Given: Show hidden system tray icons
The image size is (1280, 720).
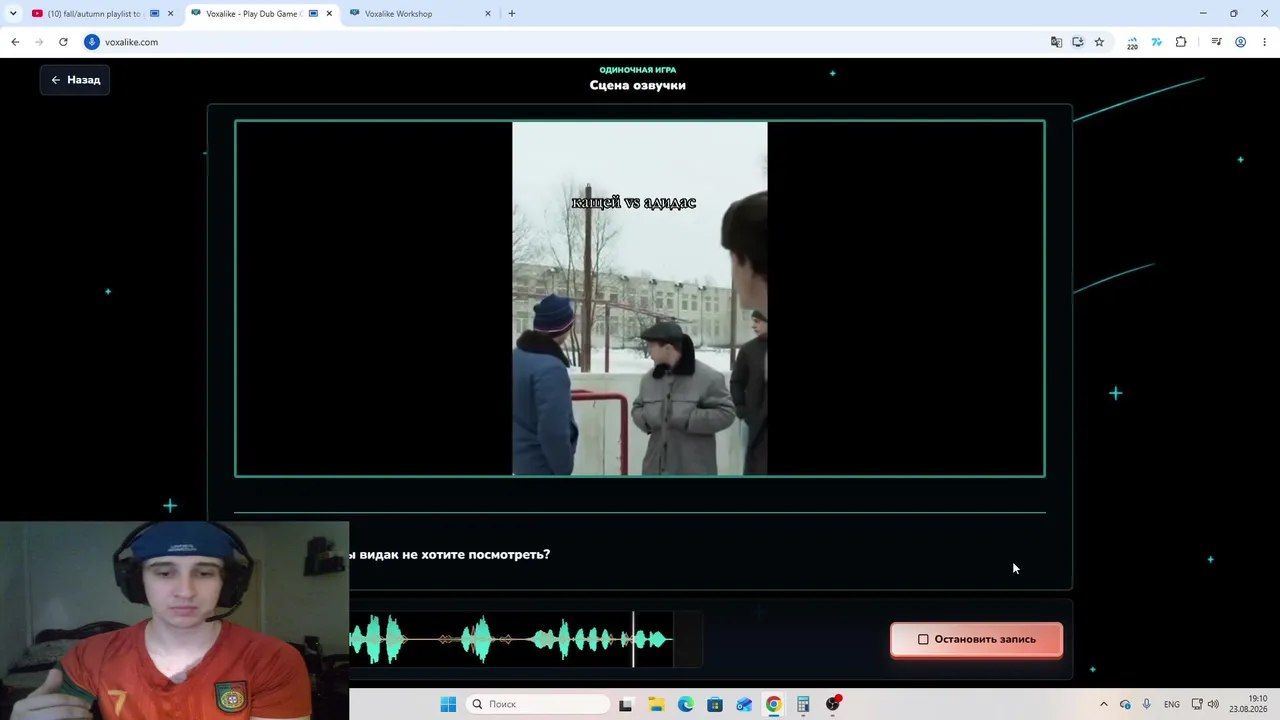Looking at the screenshot, I should pos(1104,704).
